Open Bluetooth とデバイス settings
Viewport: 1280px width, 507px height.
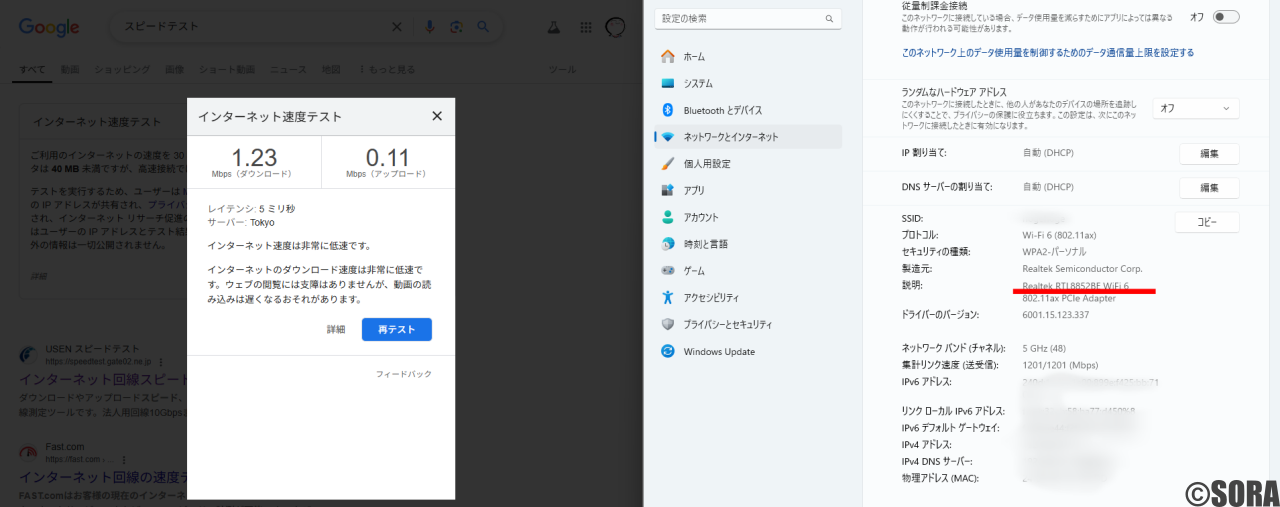click(748, 110)
